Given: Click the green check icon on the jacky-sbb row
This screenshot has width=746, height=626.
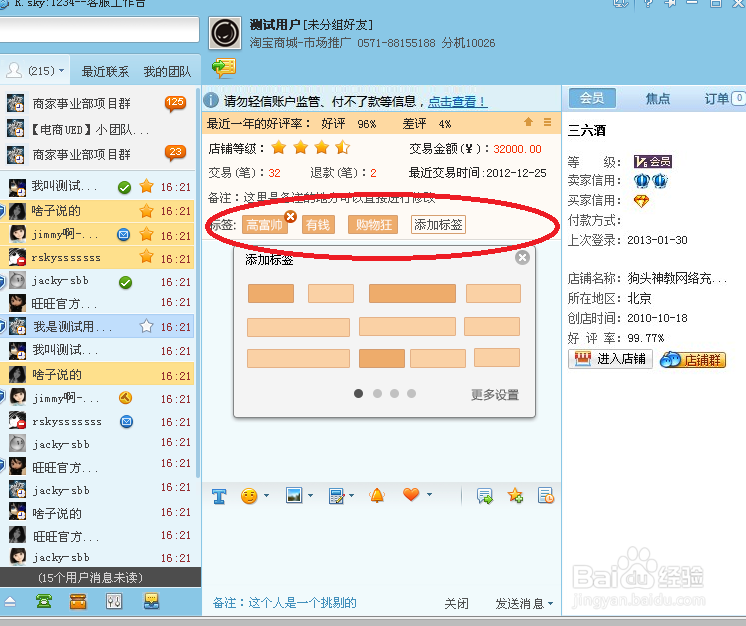Looking at the screenshot, I should (x=125, y=283).
